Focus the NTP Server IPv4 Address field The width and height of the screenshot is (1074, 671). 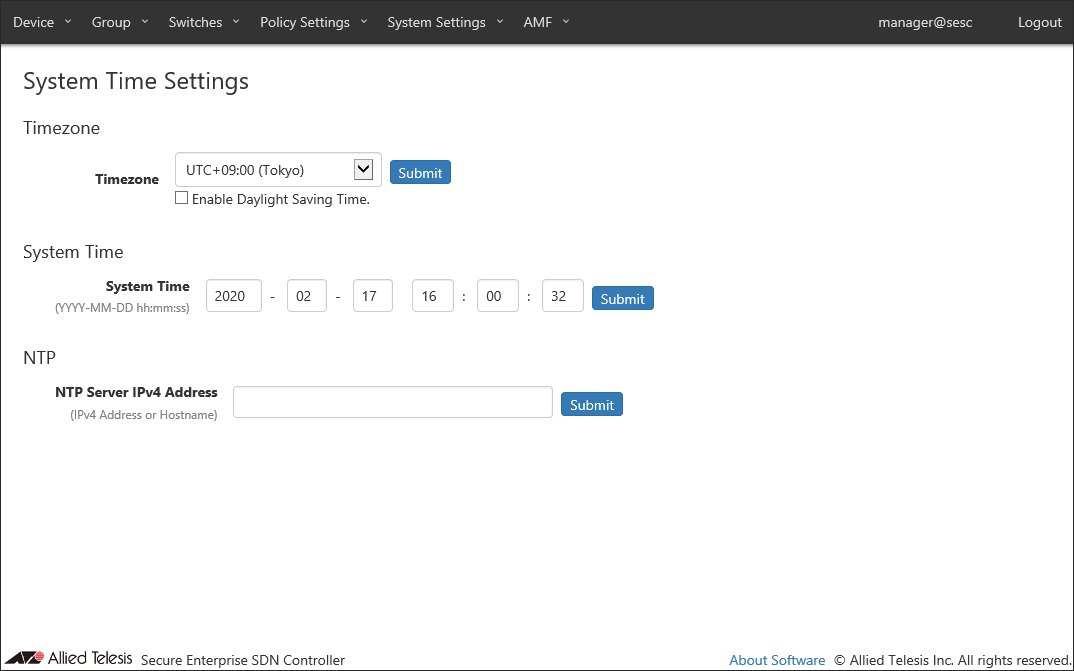392,402
